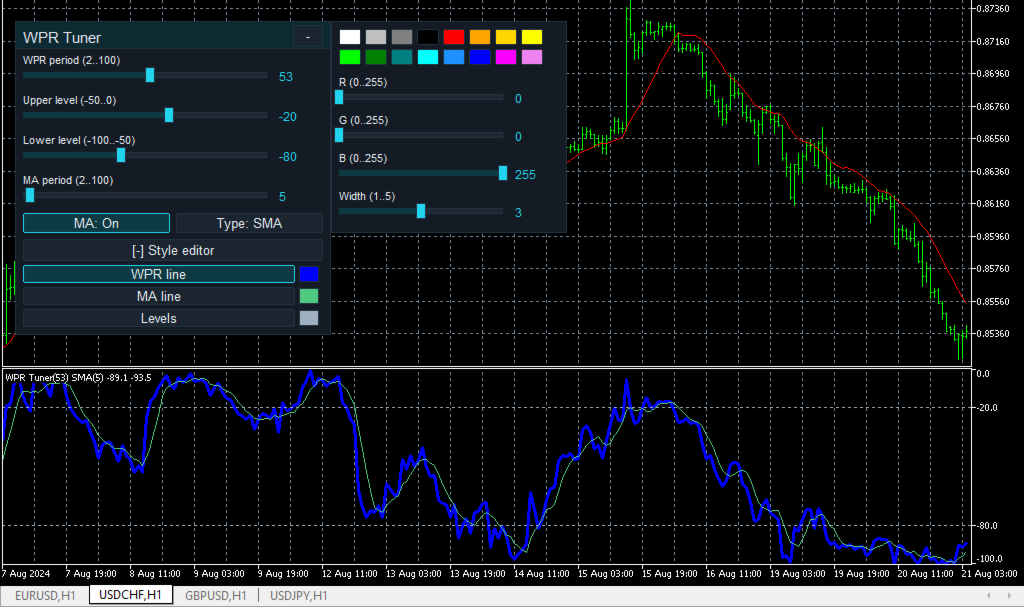Pick the dark green palette color
Viewport: 1024px width, 607px height.
coord(376,57)
